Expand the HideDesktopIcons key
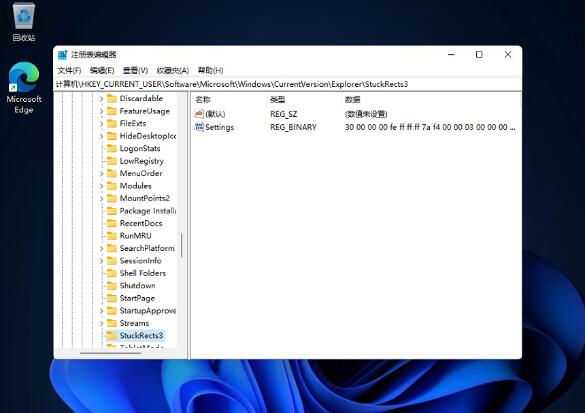Screen dimensions: 585x413 point(101,136)
